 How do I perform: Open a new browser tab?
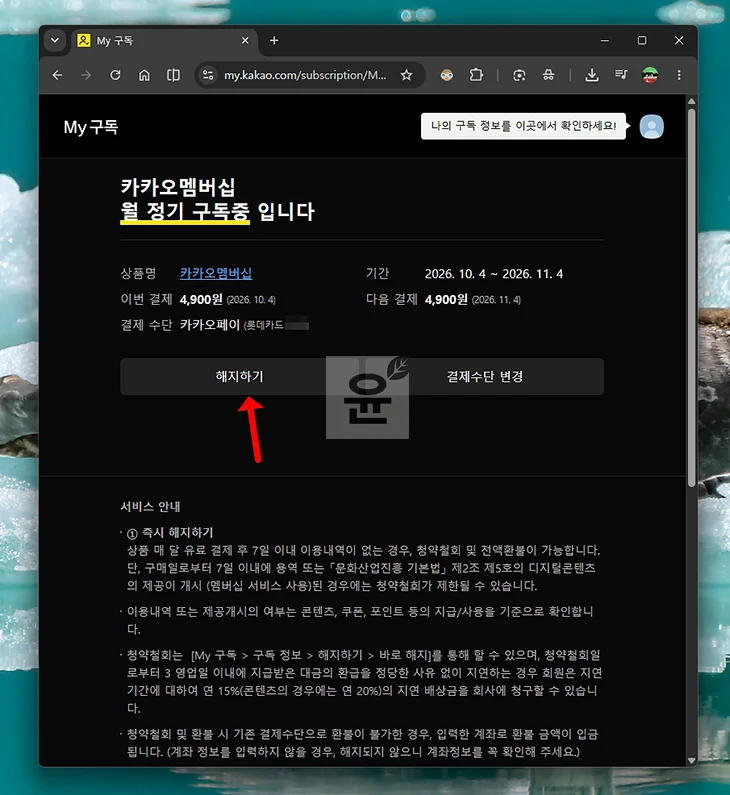(274, 41)
